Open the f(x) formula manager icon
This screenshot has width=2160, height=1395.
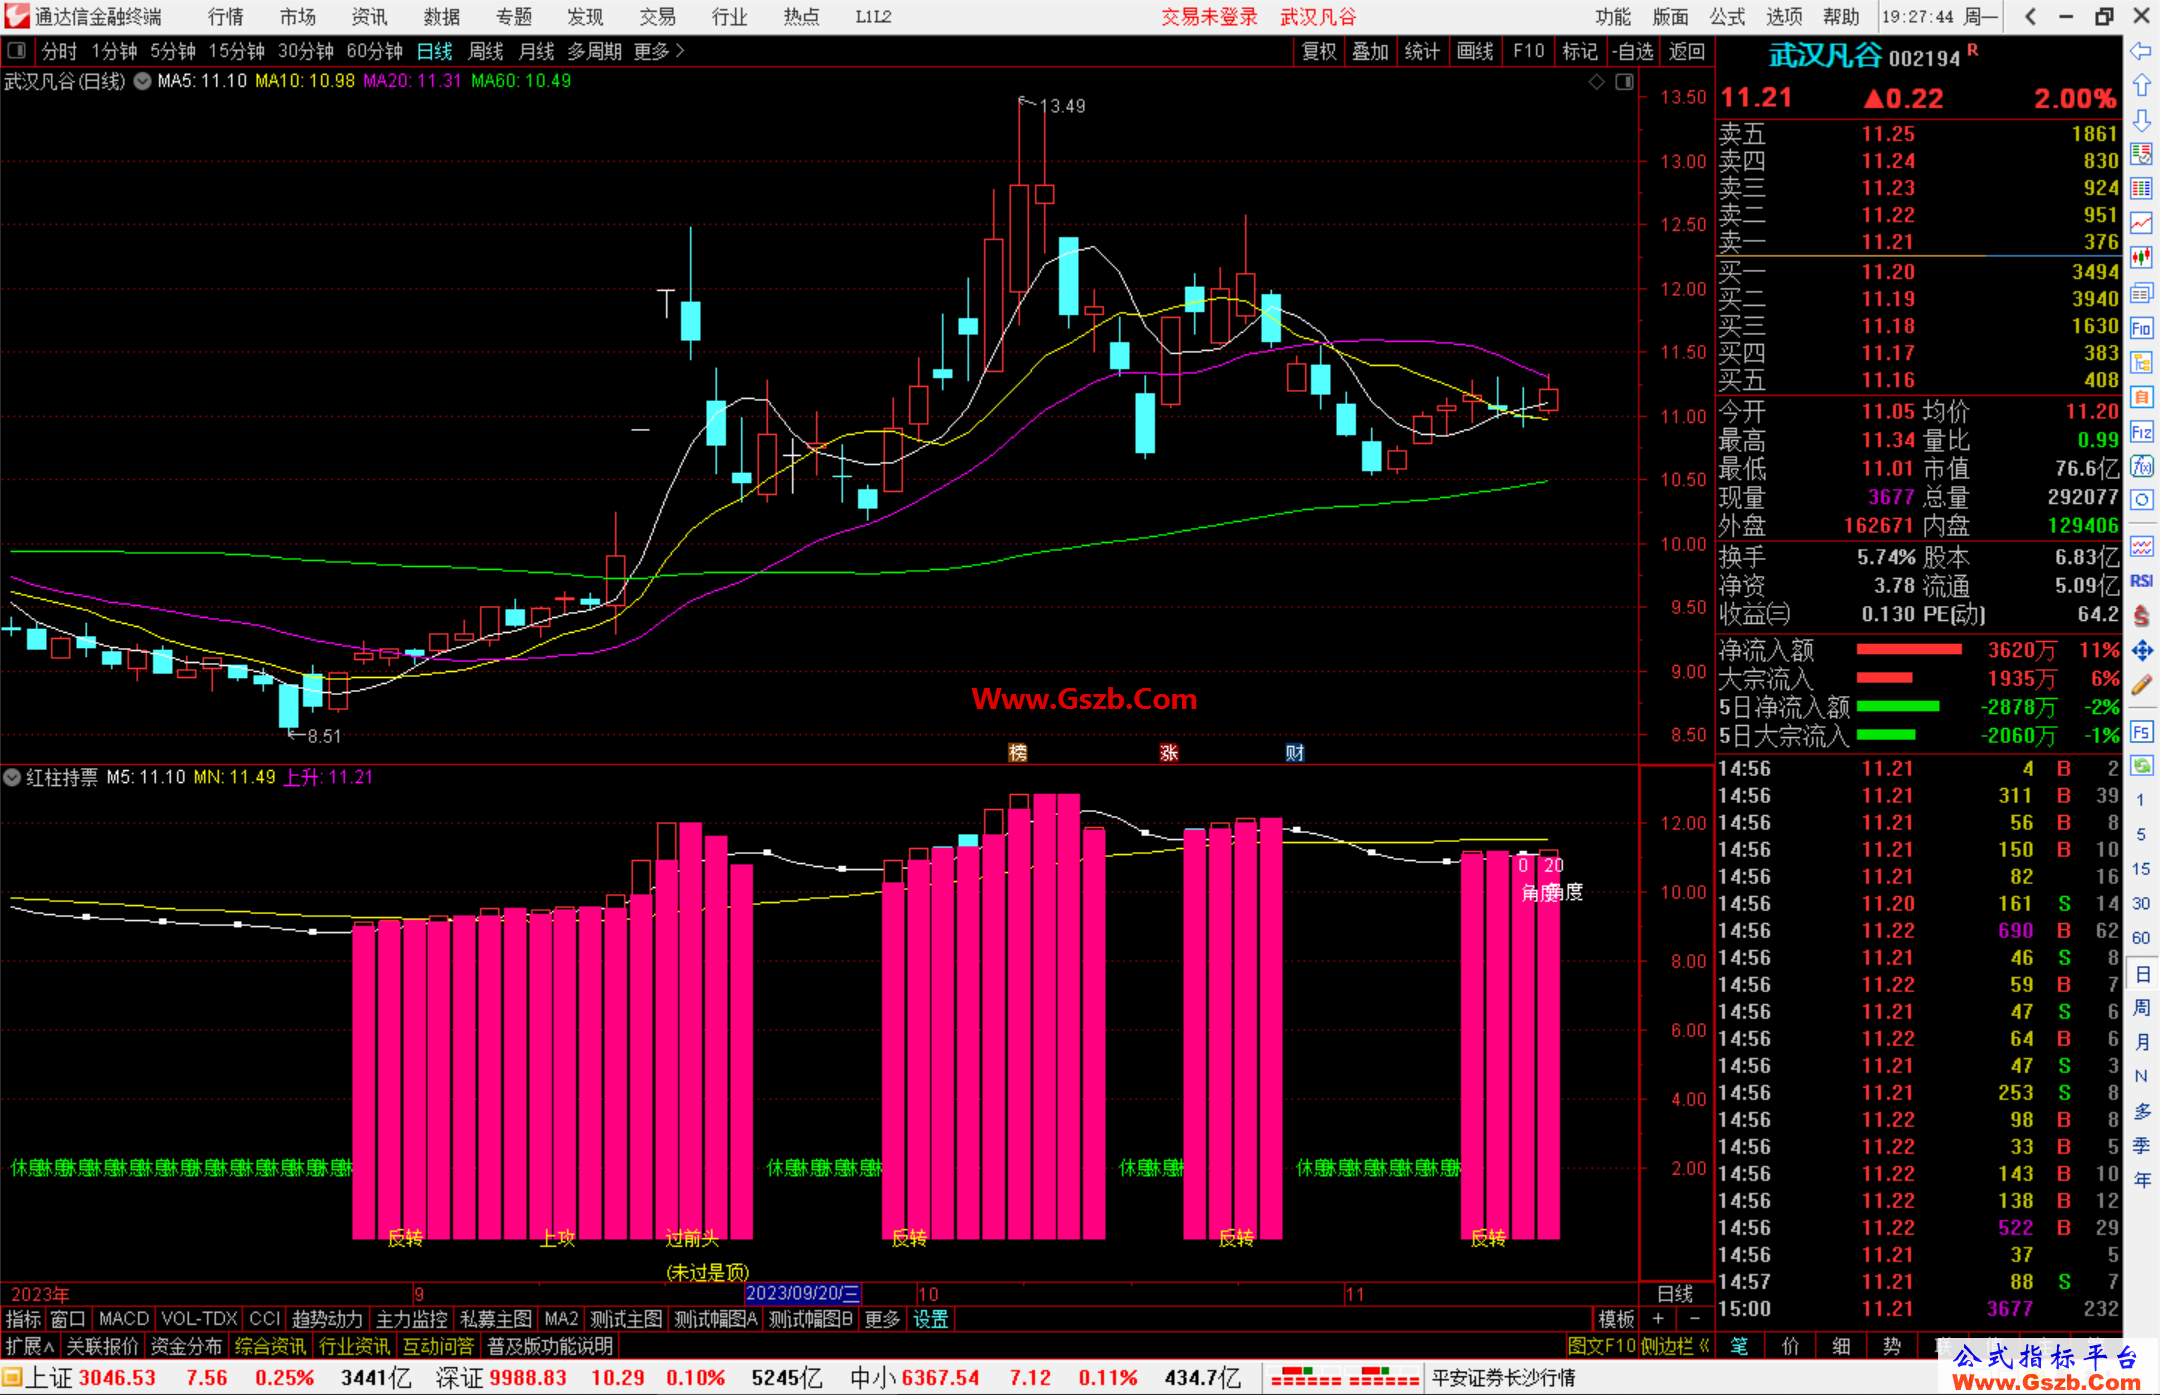tap(2141, 466)
